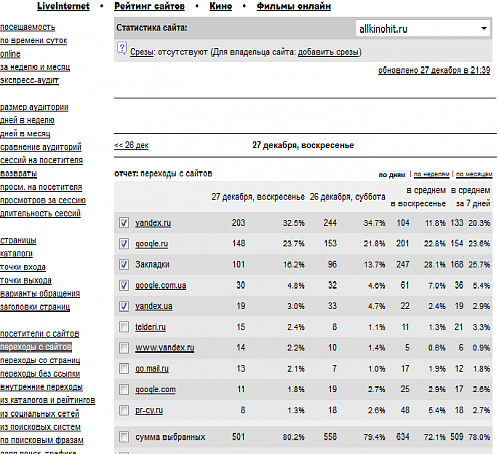
Task: Check the pr-cy.ru row checkbox
Action: pos(124,410)
